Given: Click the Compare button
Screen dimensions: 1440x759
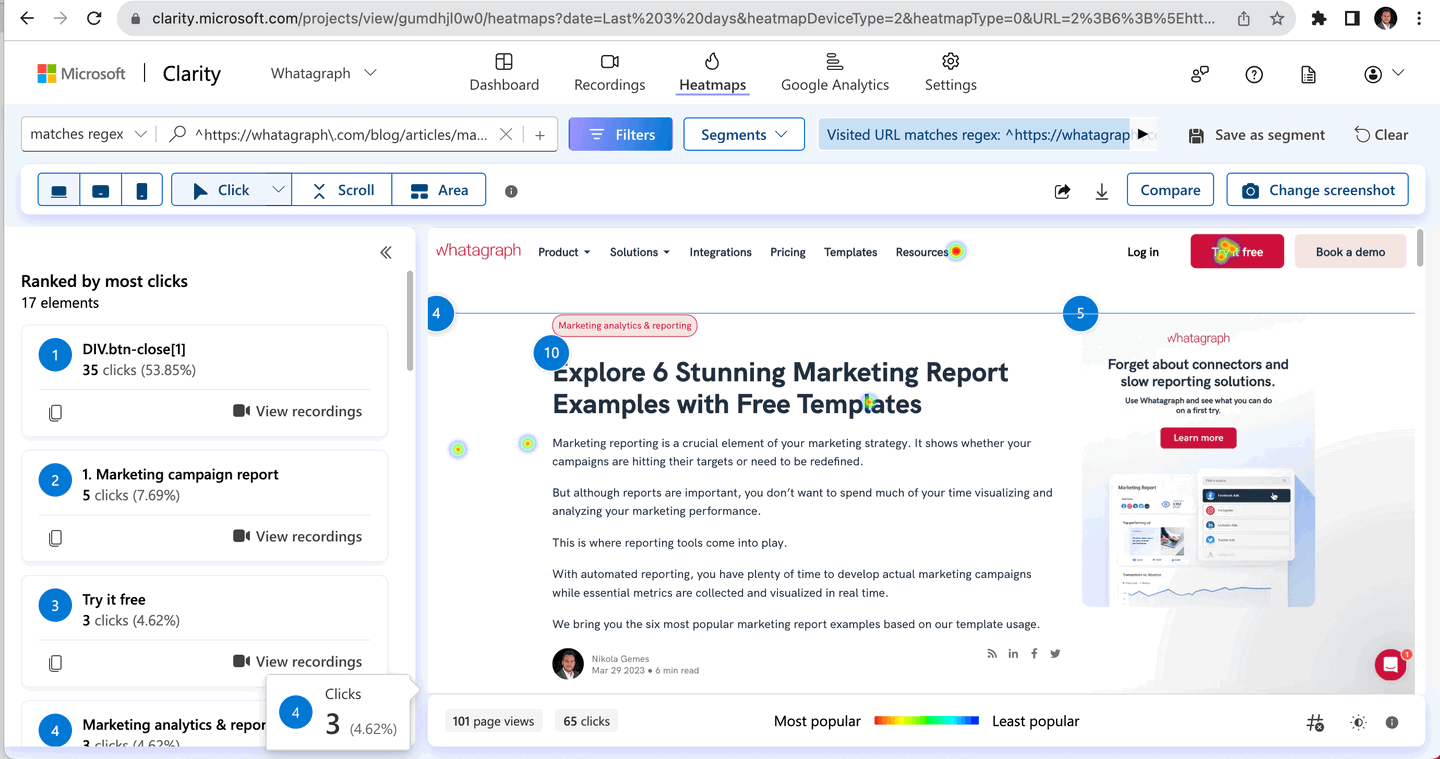Looking at the screenshot, I should tap(1170, 189).
